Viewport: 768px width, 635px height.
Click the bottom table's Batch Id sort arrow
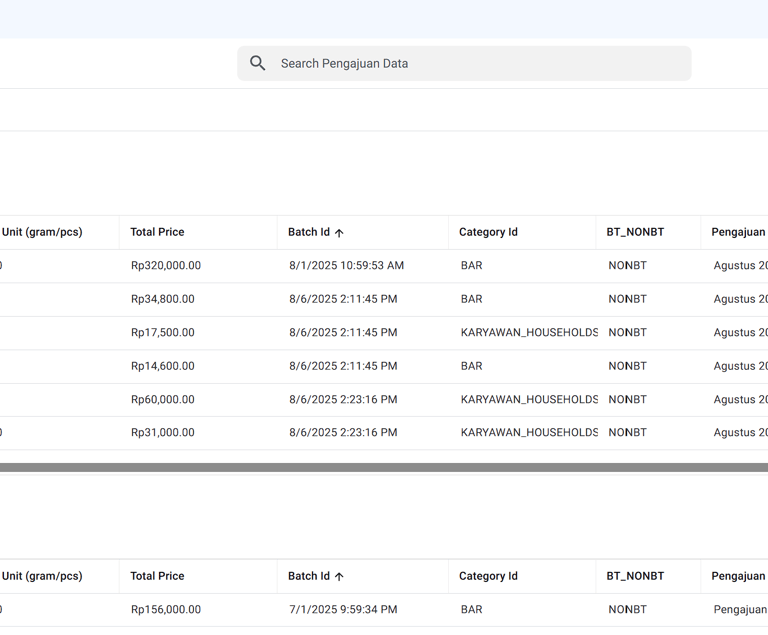339,577
